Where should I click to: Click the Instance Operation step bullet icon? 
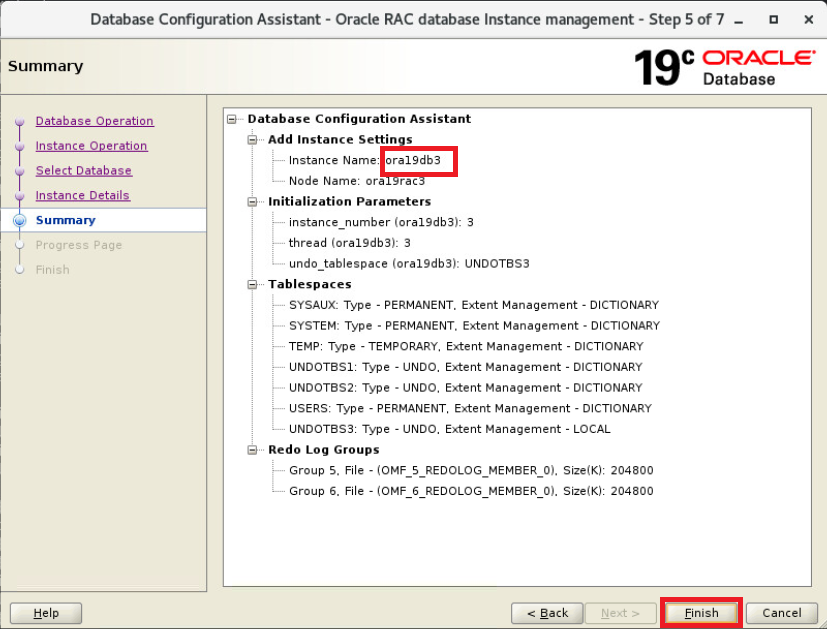click(20, 147)
